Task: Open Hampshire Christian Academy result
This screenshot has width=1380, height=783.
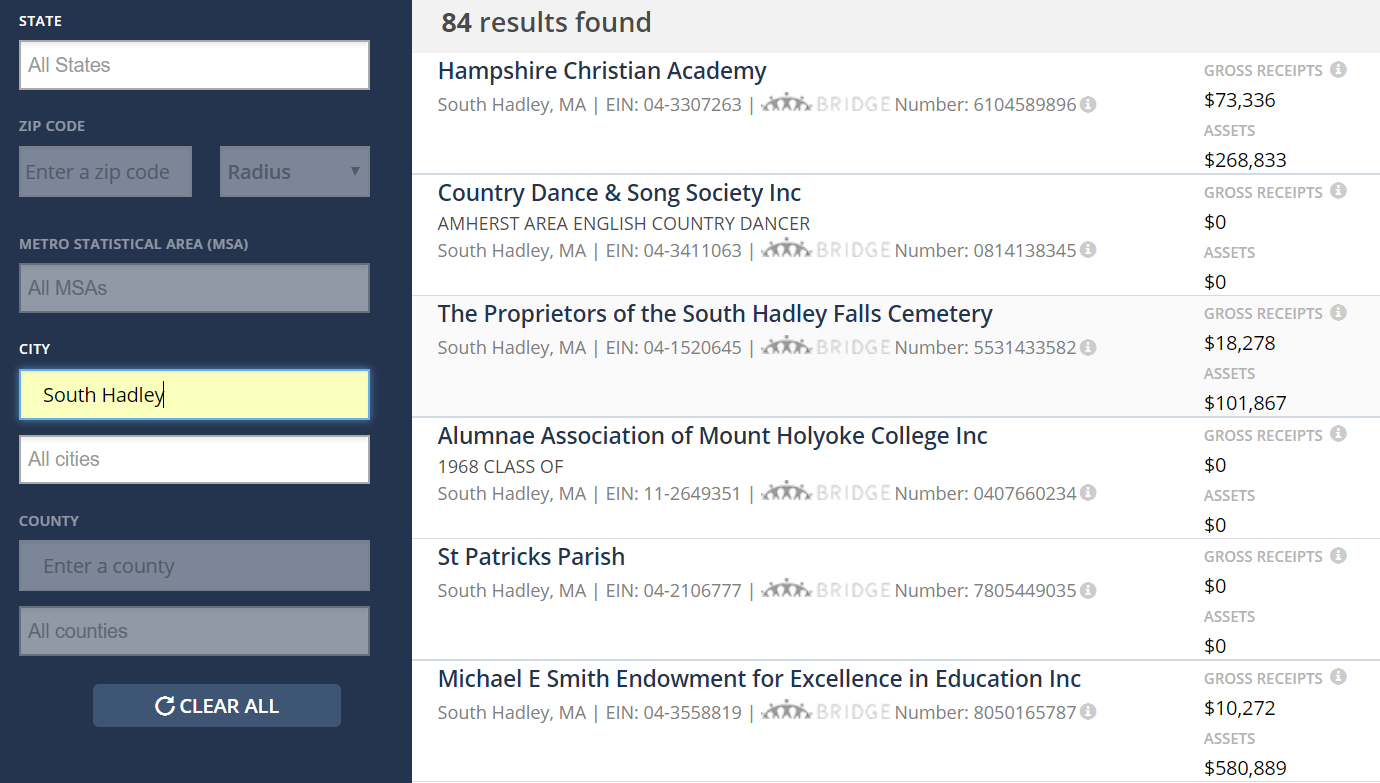Action: click(602, 71)
